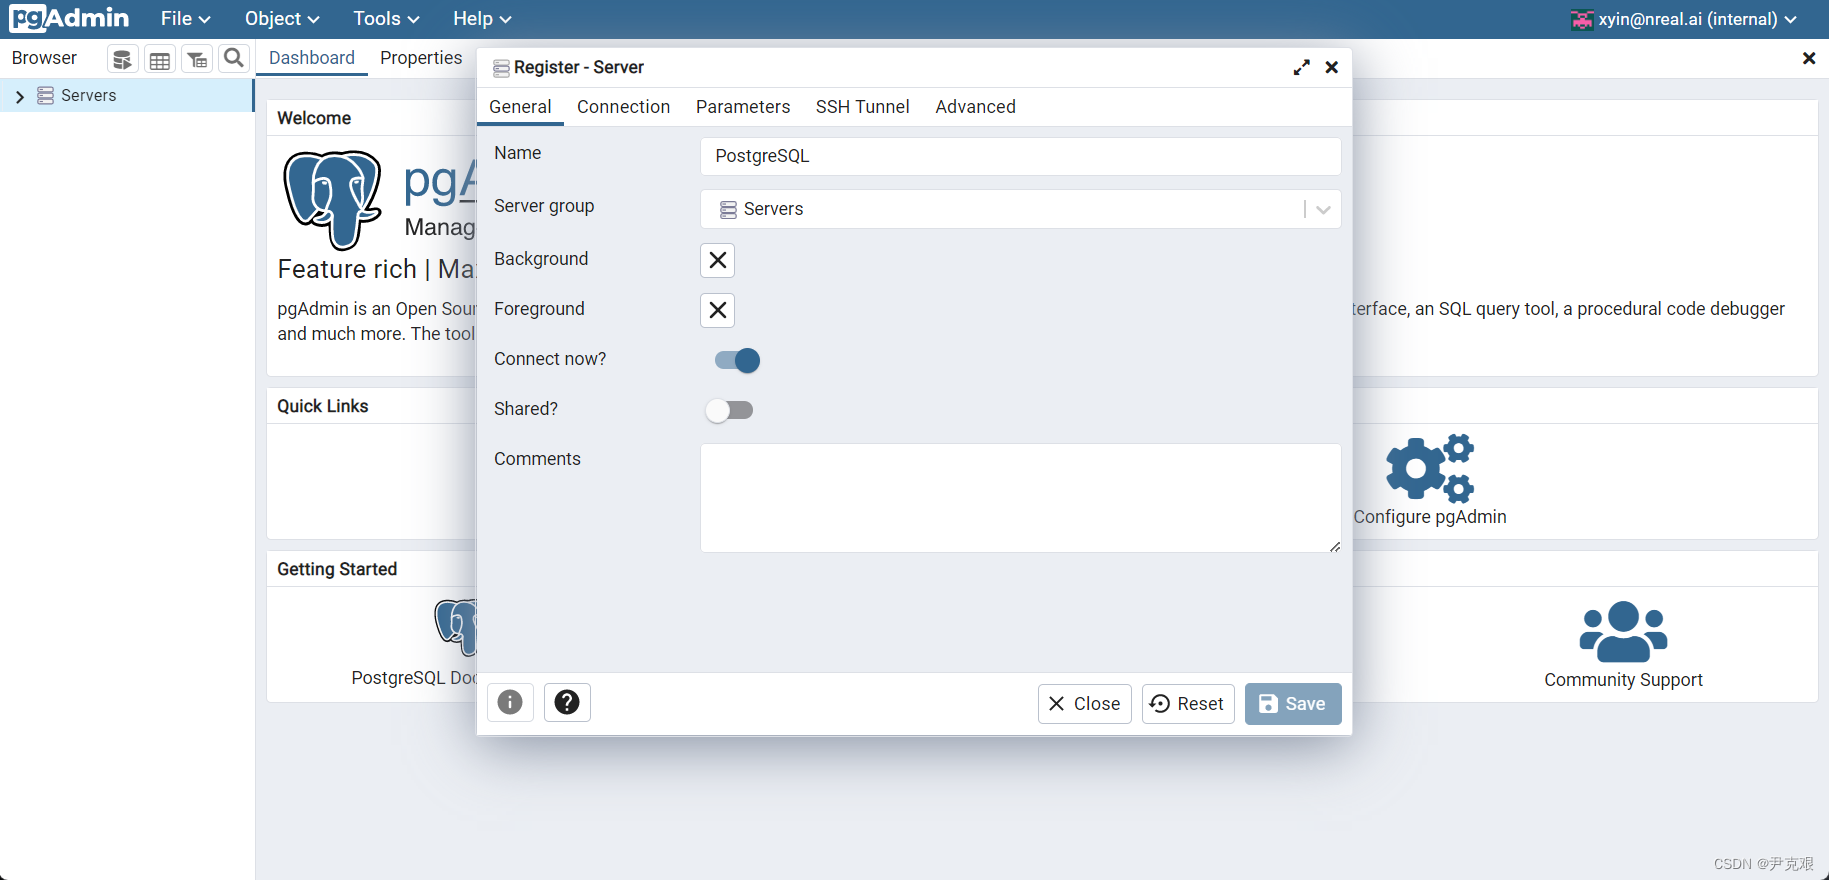
Task: Open the Help menu
Action: (x=482, y=19)
